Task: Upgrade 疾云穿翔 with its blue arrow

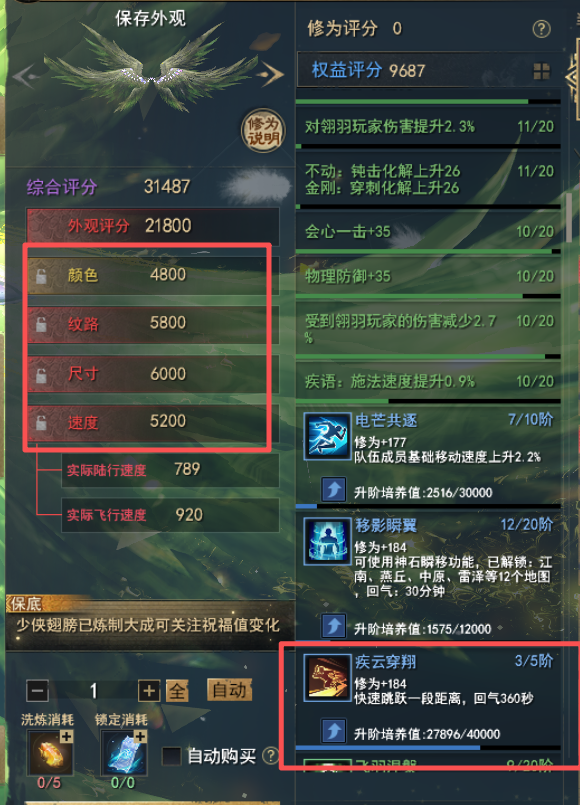Action: [334, 731]
